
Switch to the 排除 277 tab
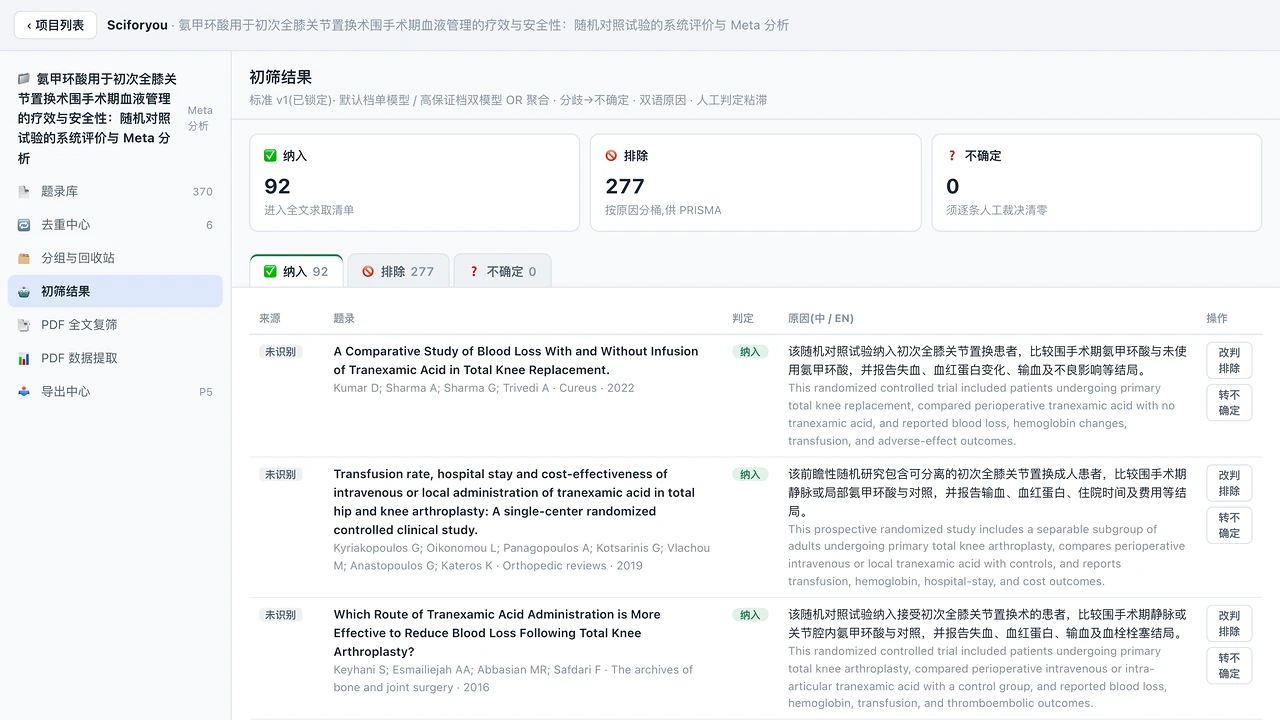tap(398, 271)
